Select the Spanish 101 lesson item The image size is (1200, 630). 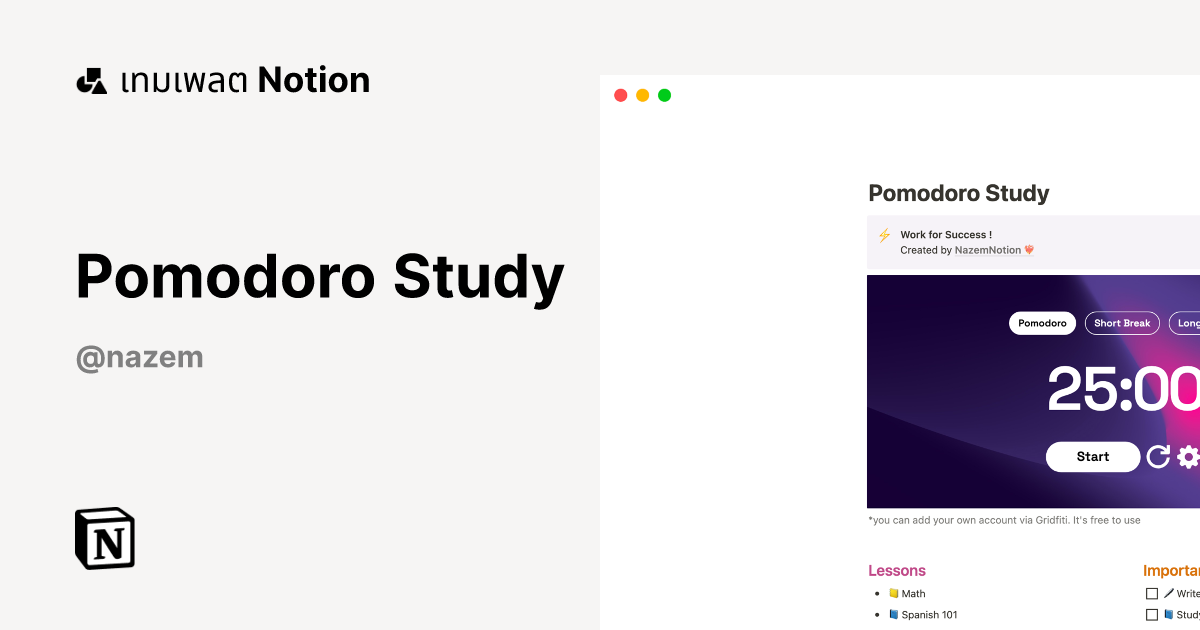click(x=931, y=614)
